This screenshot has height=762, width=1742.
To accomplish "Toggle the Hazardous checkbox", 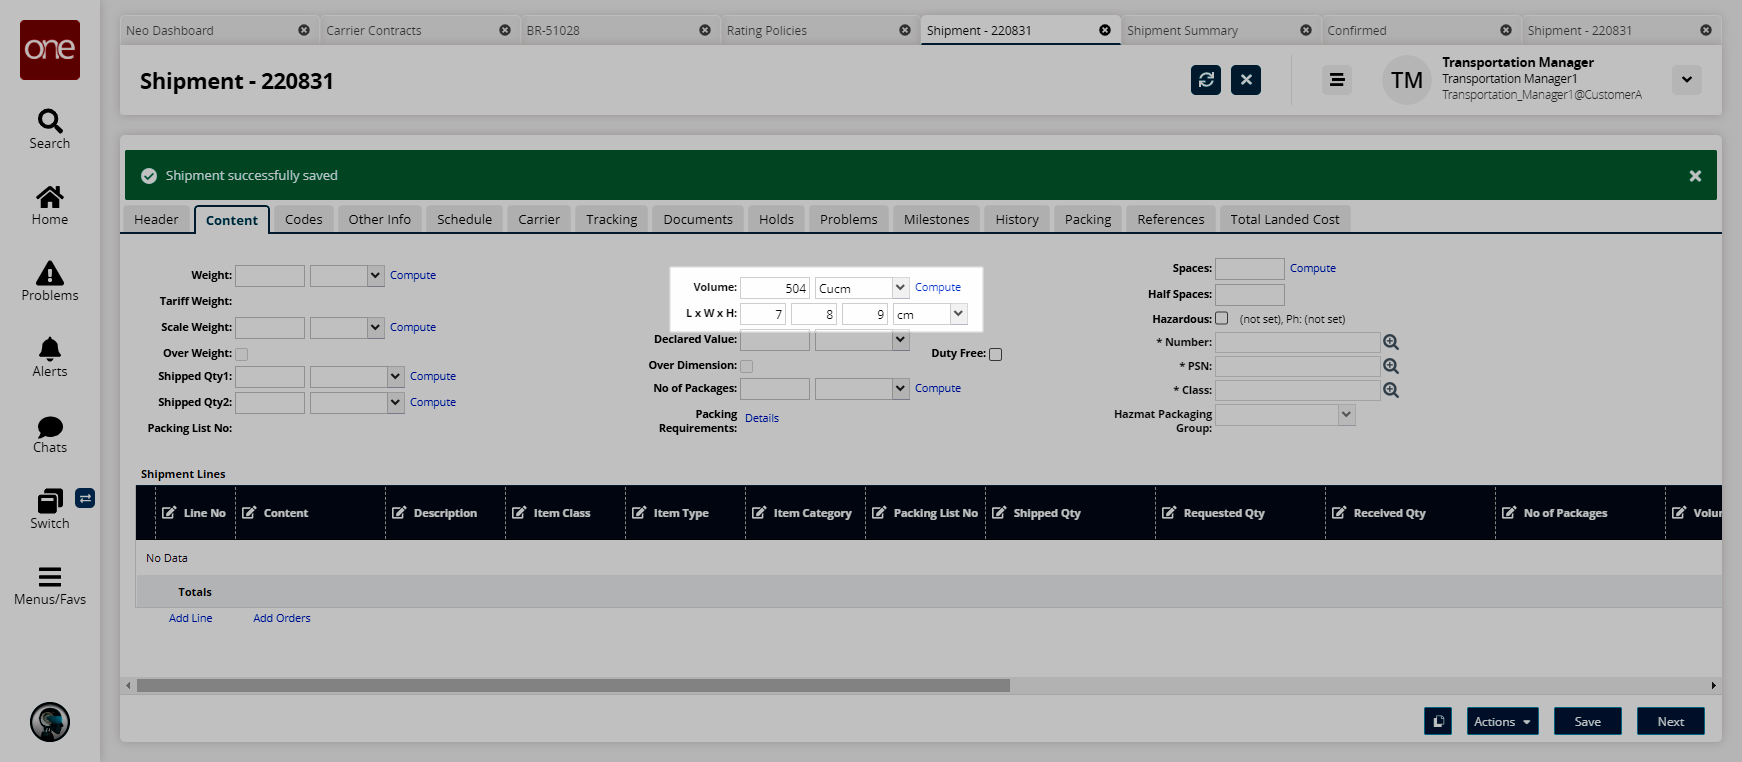I will coord(1221,319).
